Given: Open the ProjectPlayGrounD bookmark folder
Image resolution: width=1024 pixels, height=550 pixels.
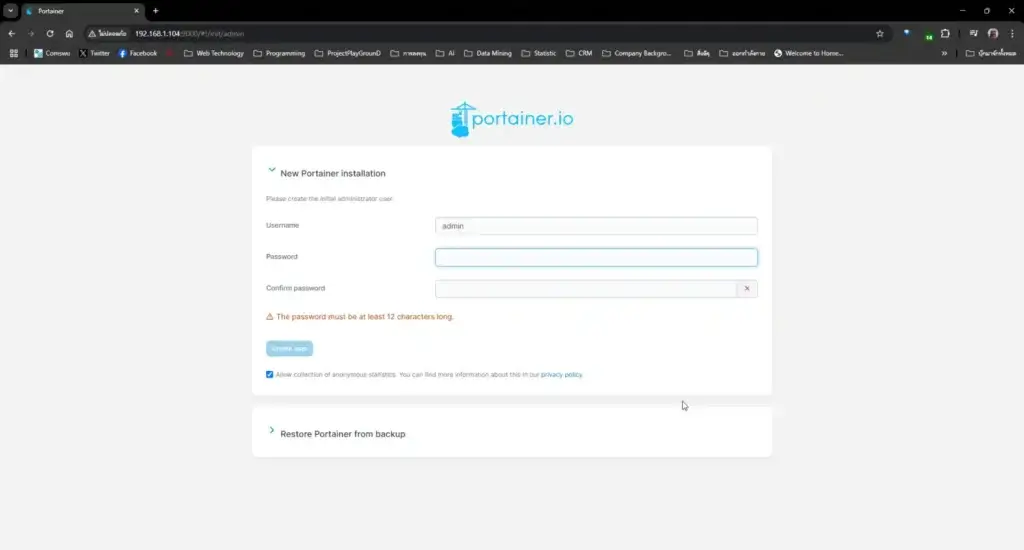Looking at the screenshot, I should point(347,54).
